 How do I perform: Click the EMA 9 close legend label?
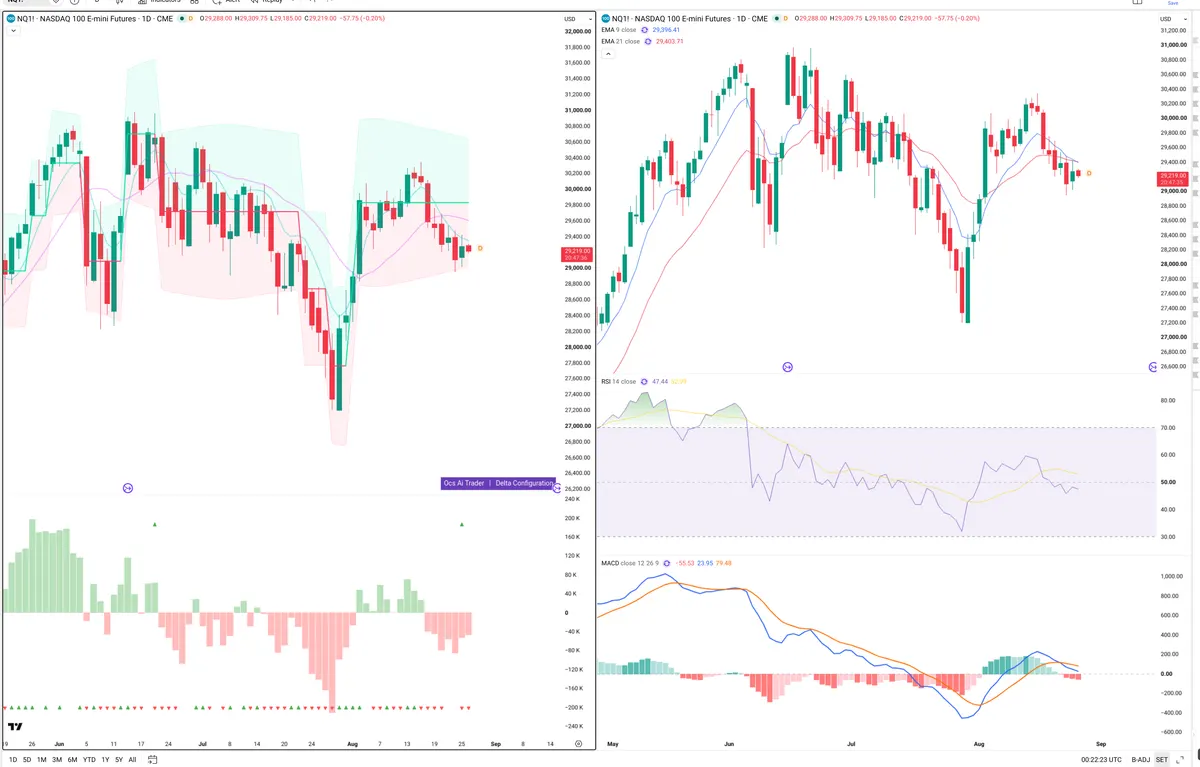point(619,30)
